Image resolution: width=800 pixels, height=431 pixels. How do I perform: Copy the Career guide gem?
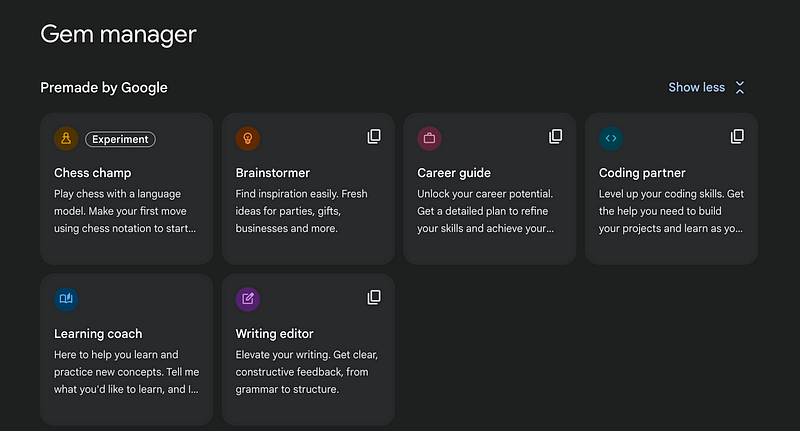tap(556, 136)
